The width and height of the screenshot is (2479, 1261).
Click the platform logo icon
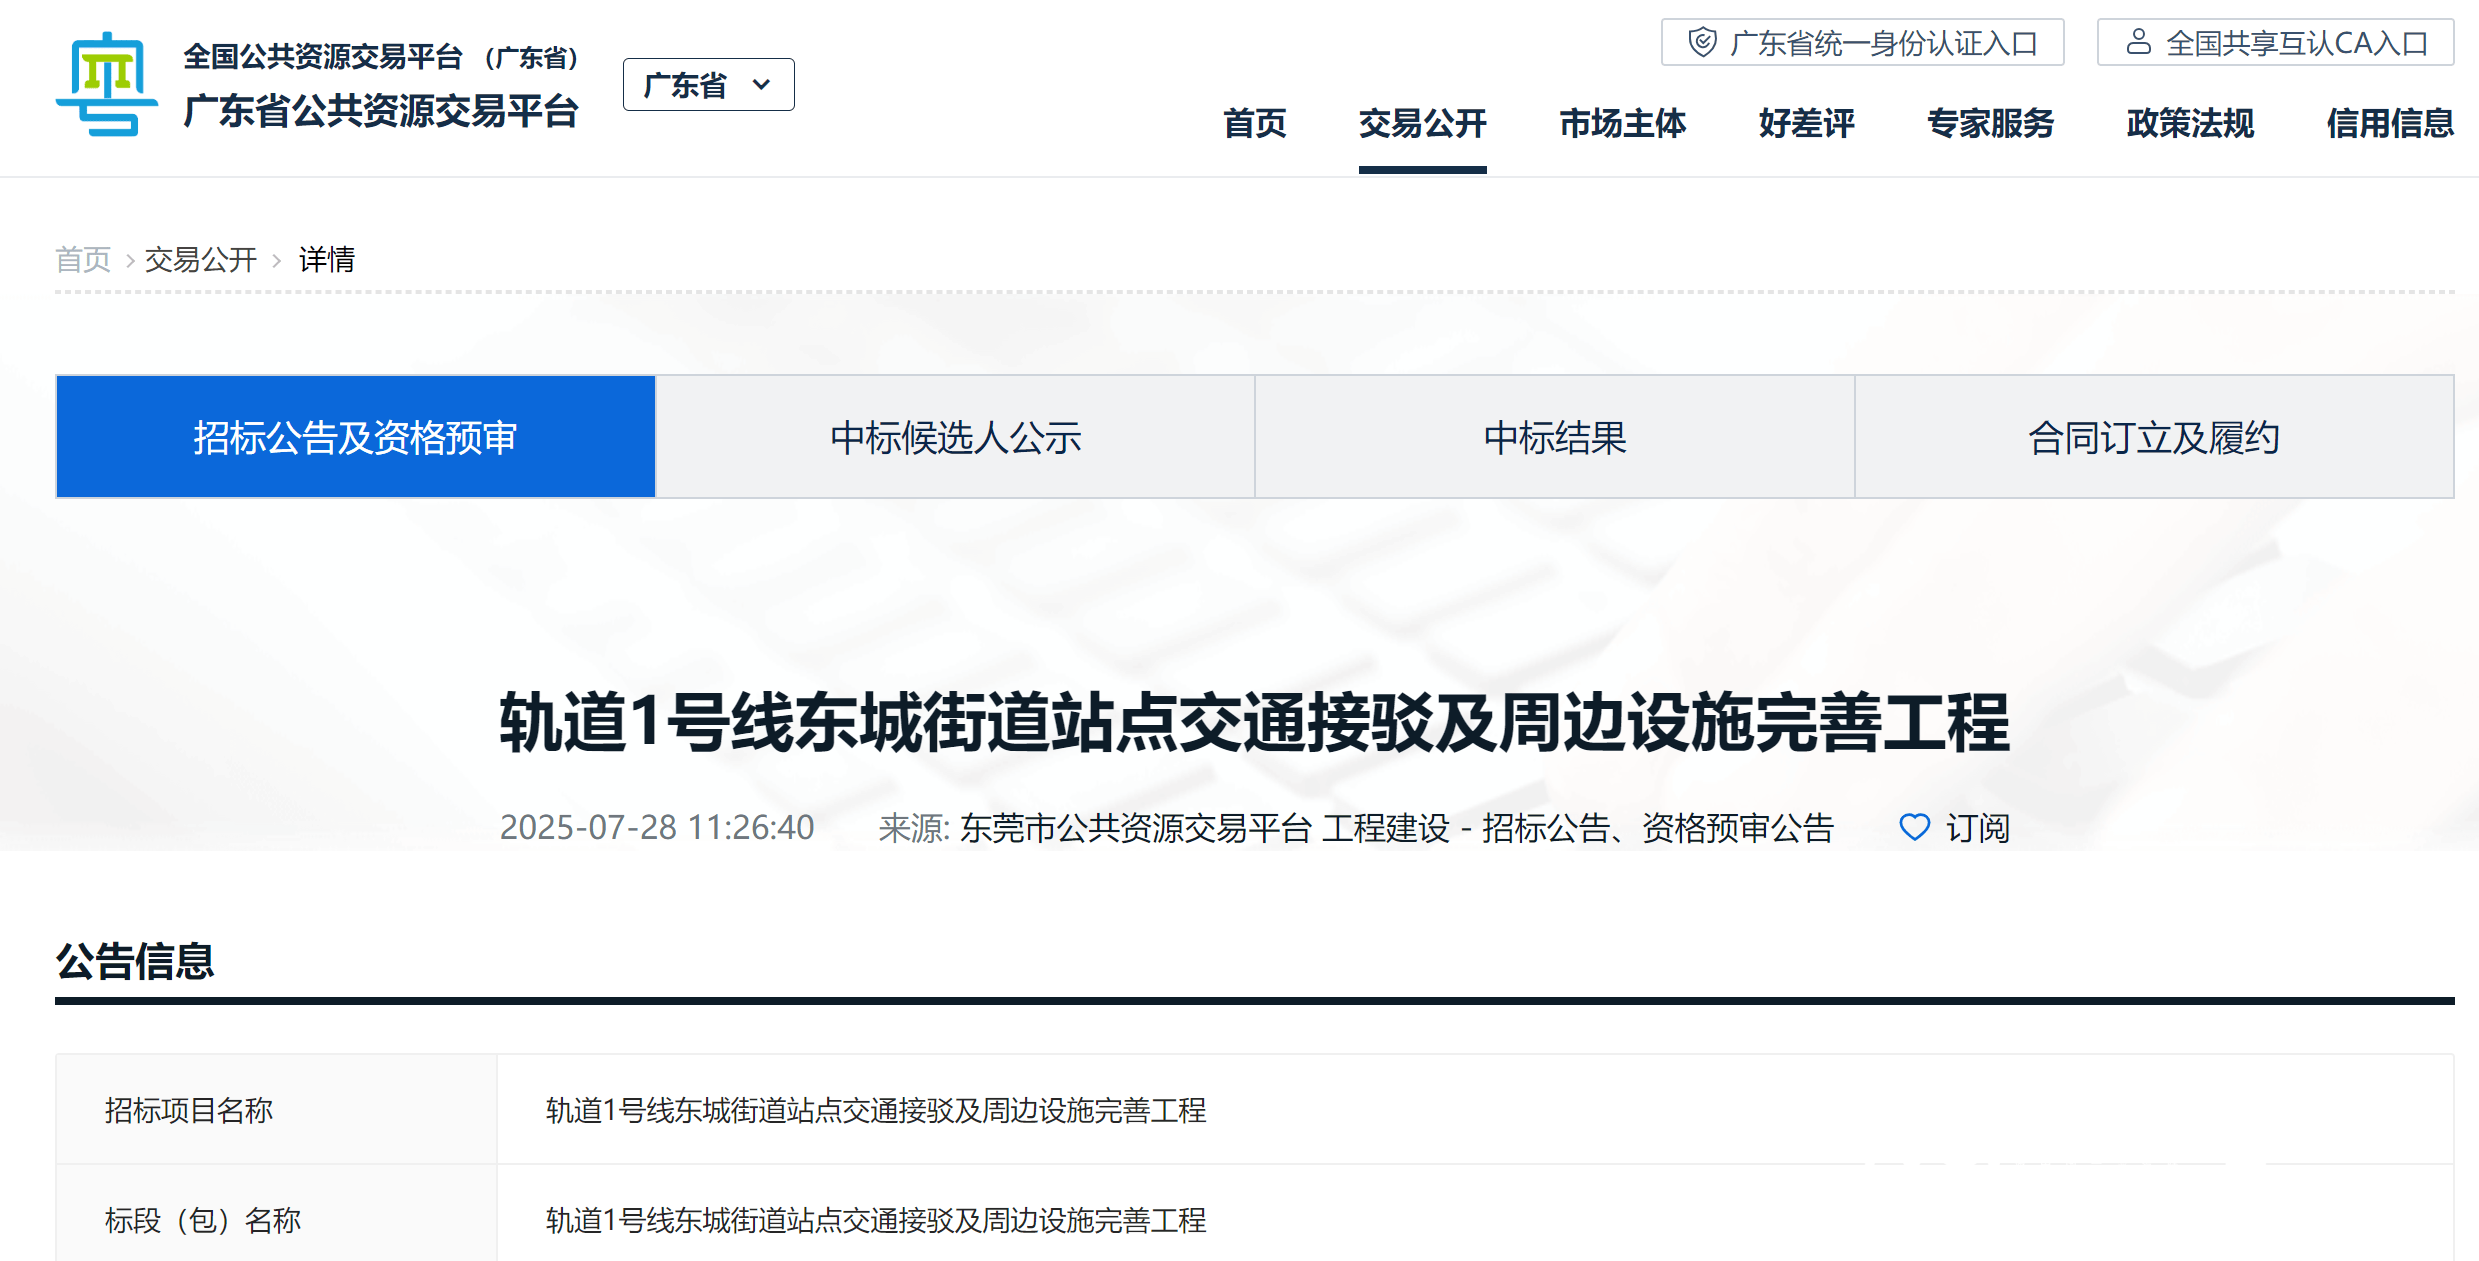107,85
